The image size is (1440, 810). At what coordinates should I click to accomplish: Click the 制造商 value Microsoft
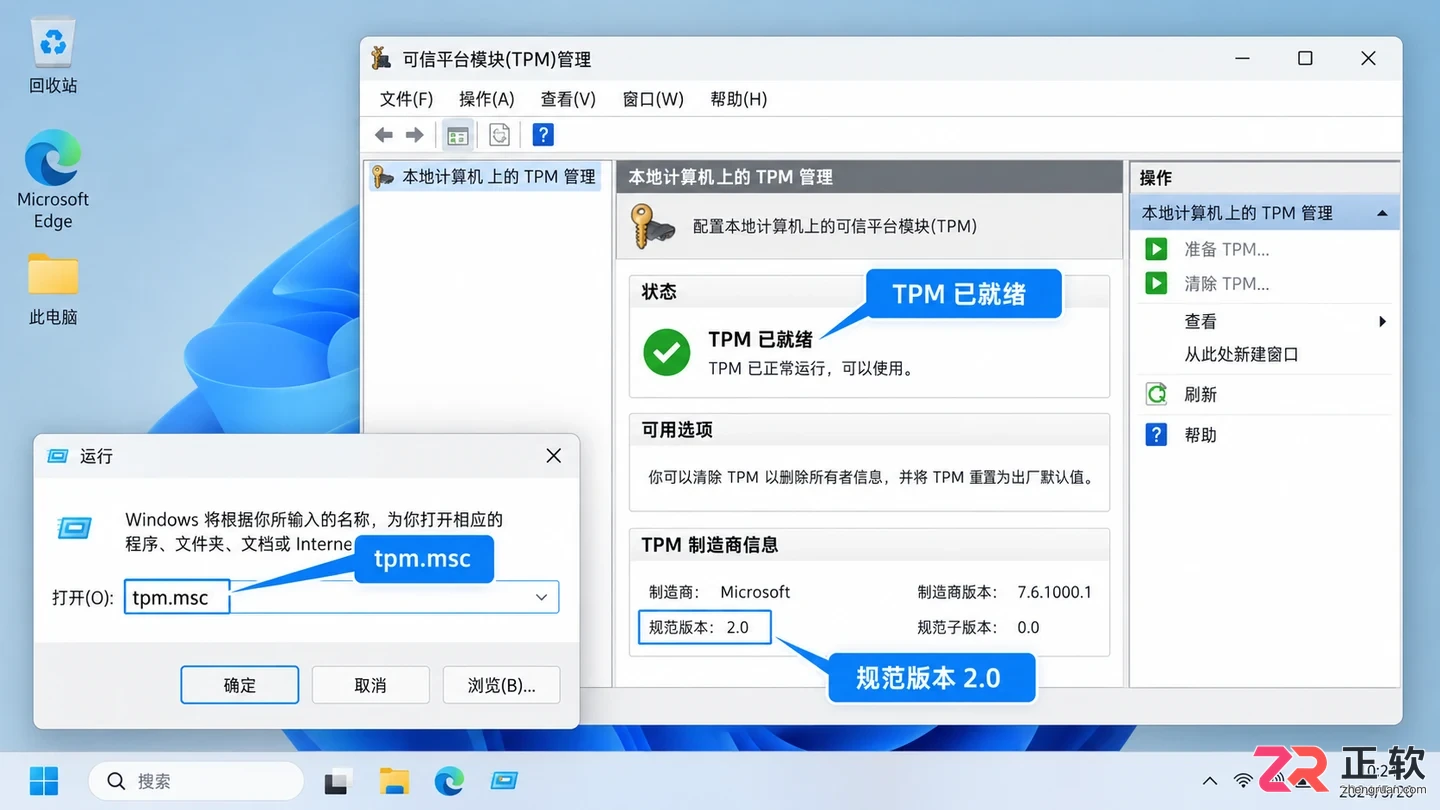click(755, 592)
